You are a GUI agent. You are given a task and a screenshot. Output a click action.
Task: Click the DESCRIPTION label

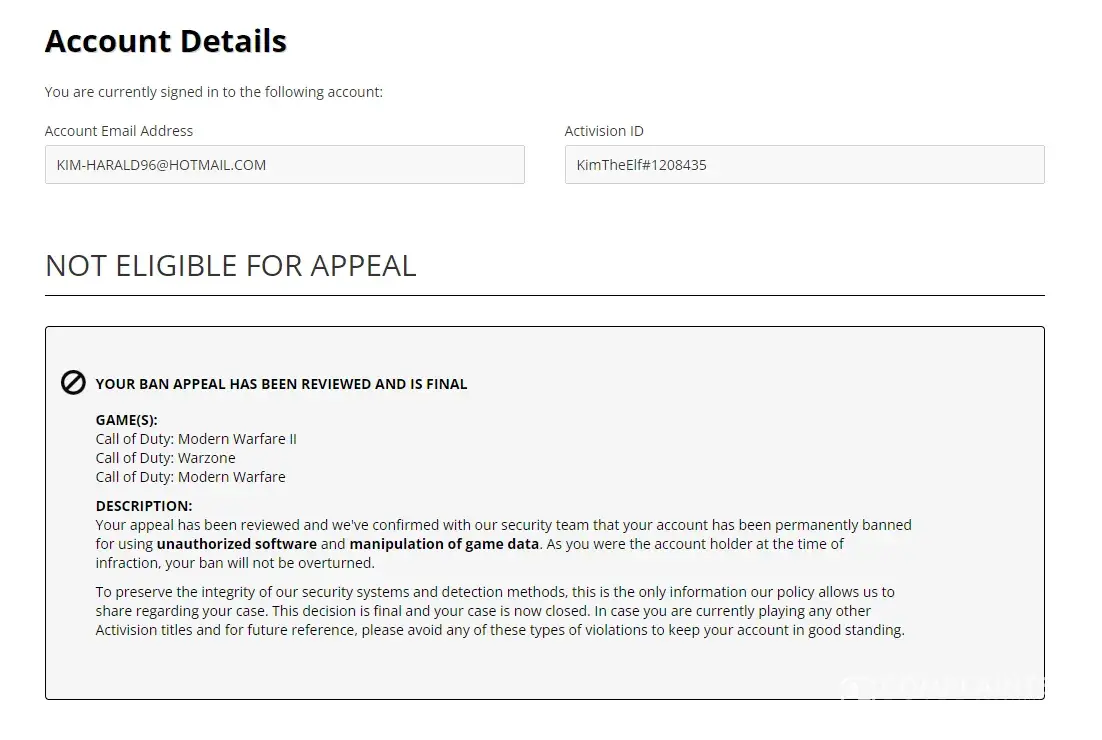click(x=144, y=506)
